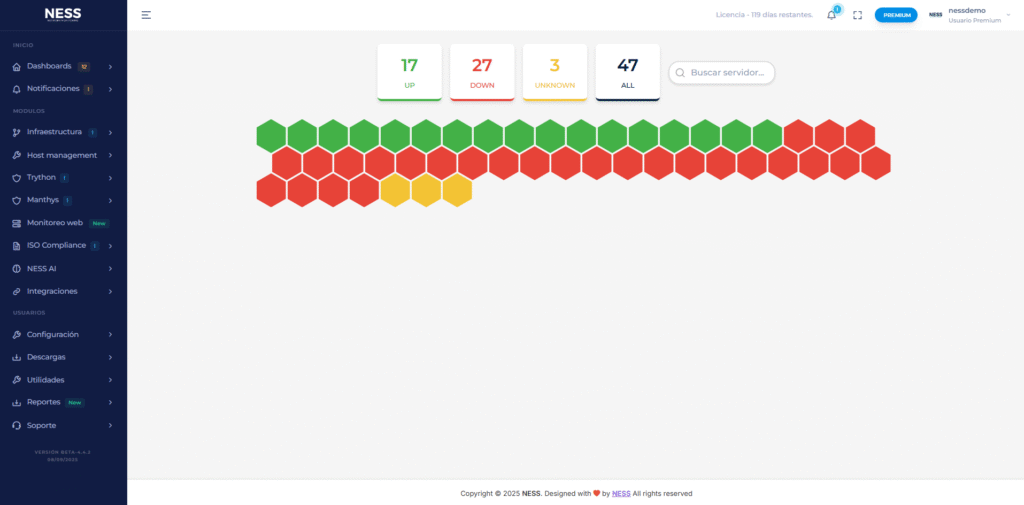Click the Soporte headset icon
Image resolution: width=1024 pixels, height=505 pixels.
click(x=16, y=425)
